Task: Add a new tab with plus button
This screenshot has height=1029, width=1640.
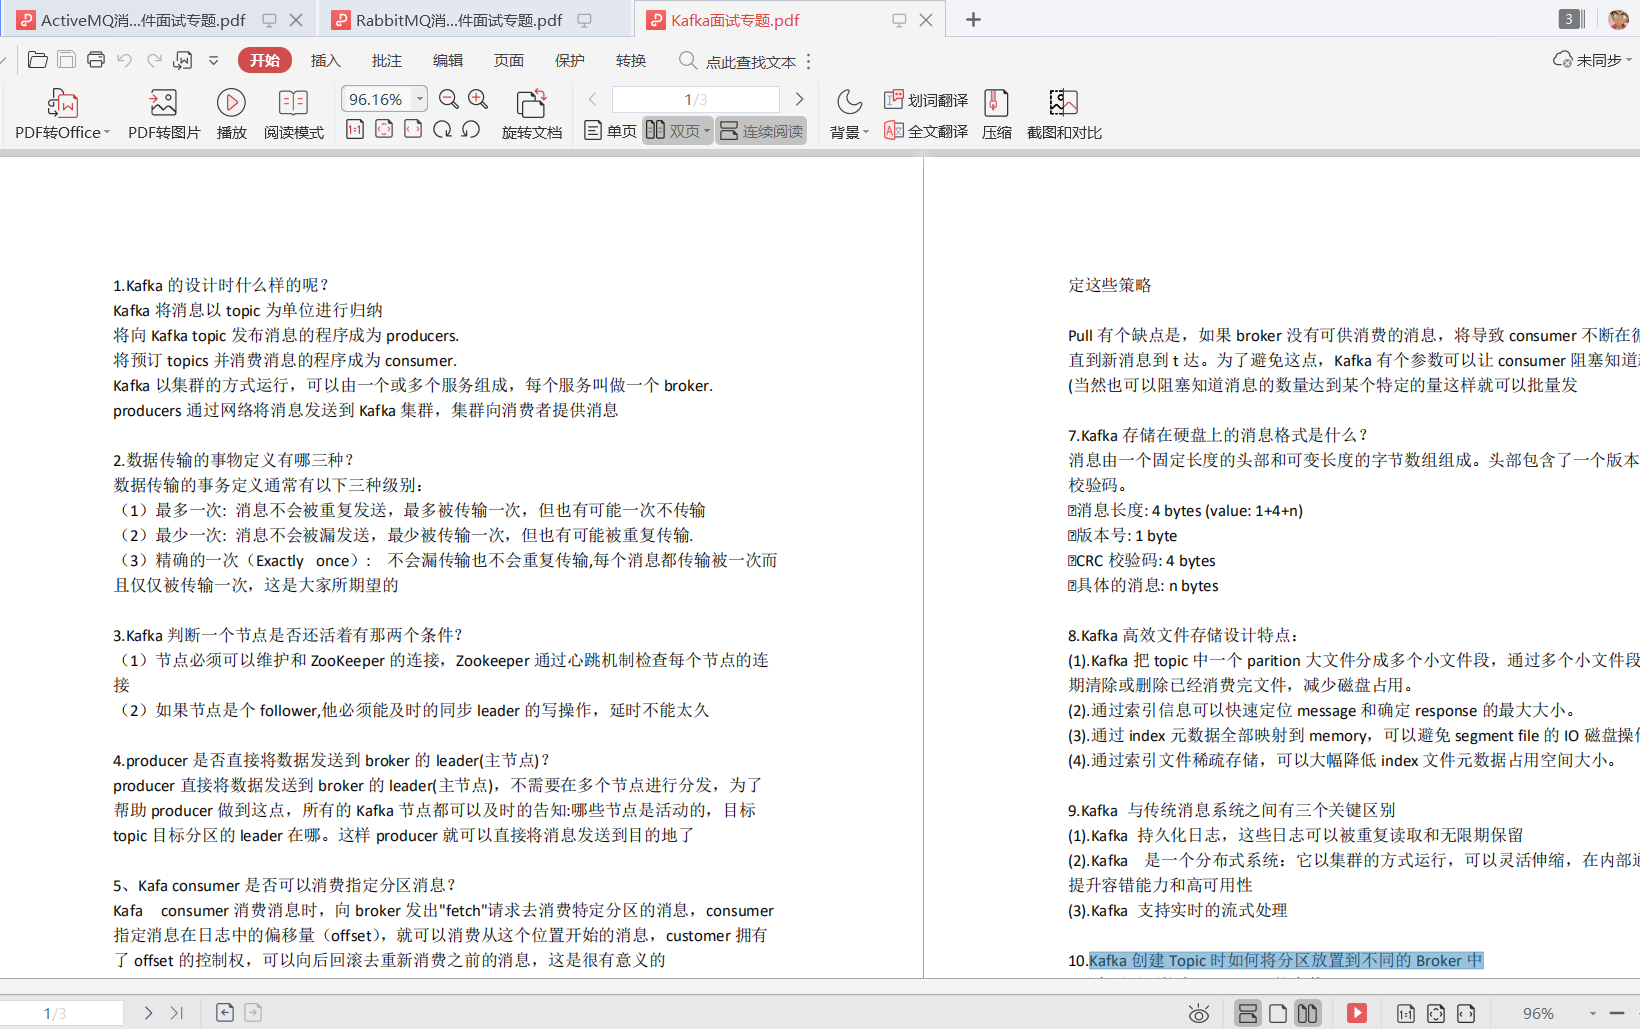Action: click(973, 20)
